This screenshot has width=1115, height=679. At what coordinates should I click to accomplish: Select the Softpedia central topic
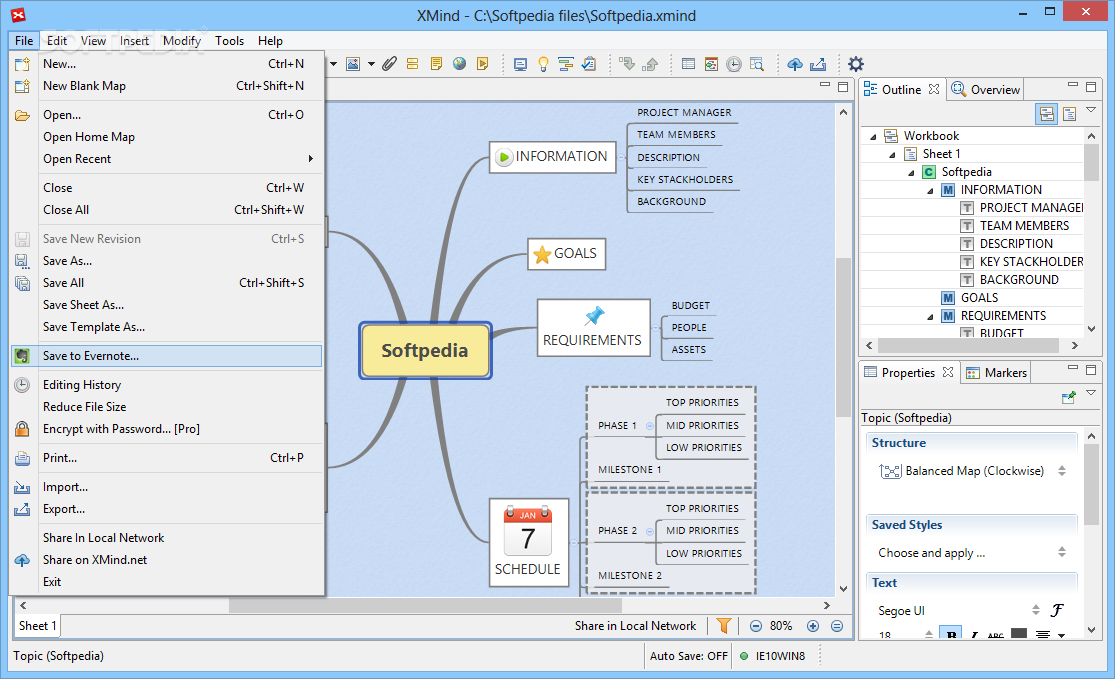[x=425, y=351]
